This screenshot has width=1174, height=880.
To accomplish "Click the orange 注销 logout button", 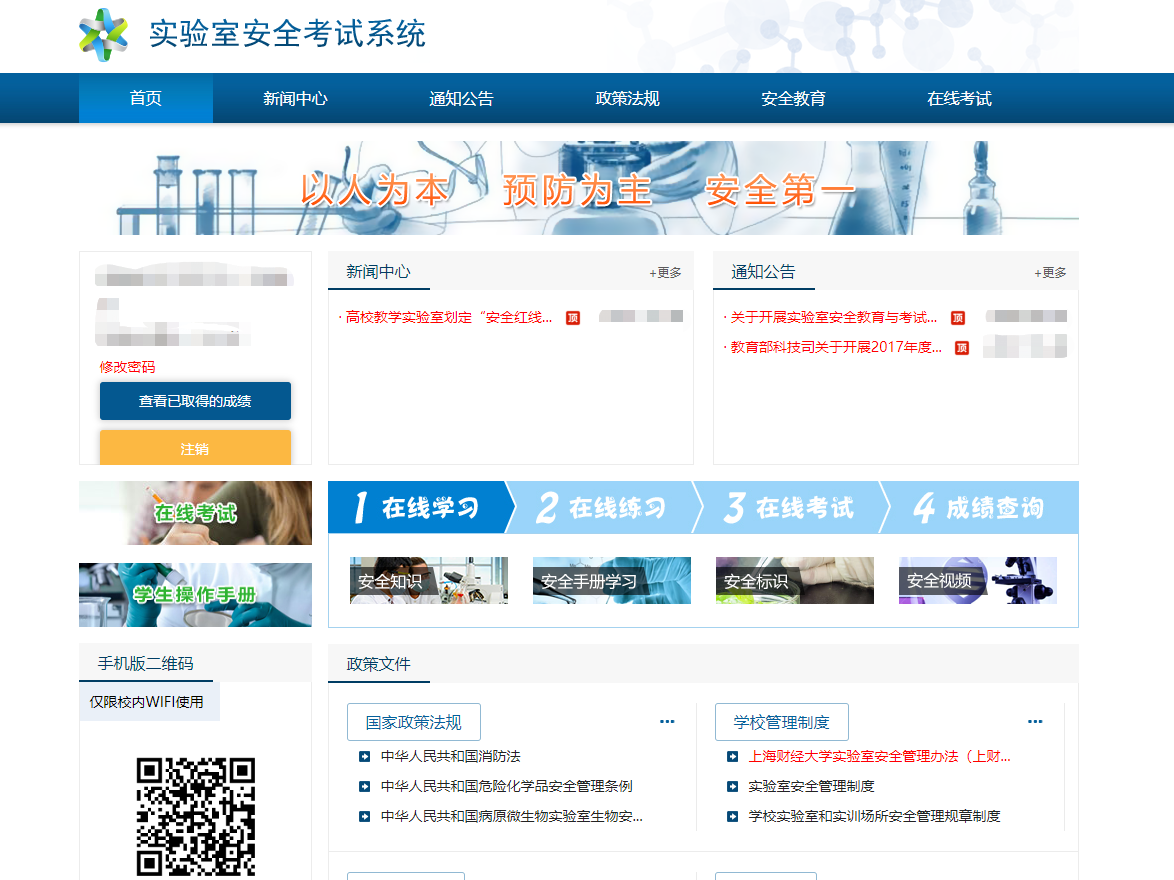I will [195, 449].
